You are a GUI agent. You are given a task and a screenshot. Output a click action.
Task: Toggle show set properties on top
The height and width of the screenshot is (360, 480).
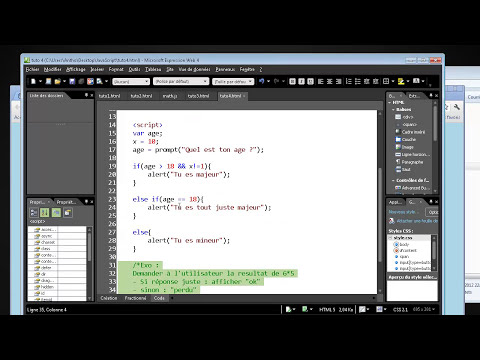coord(56,212)
